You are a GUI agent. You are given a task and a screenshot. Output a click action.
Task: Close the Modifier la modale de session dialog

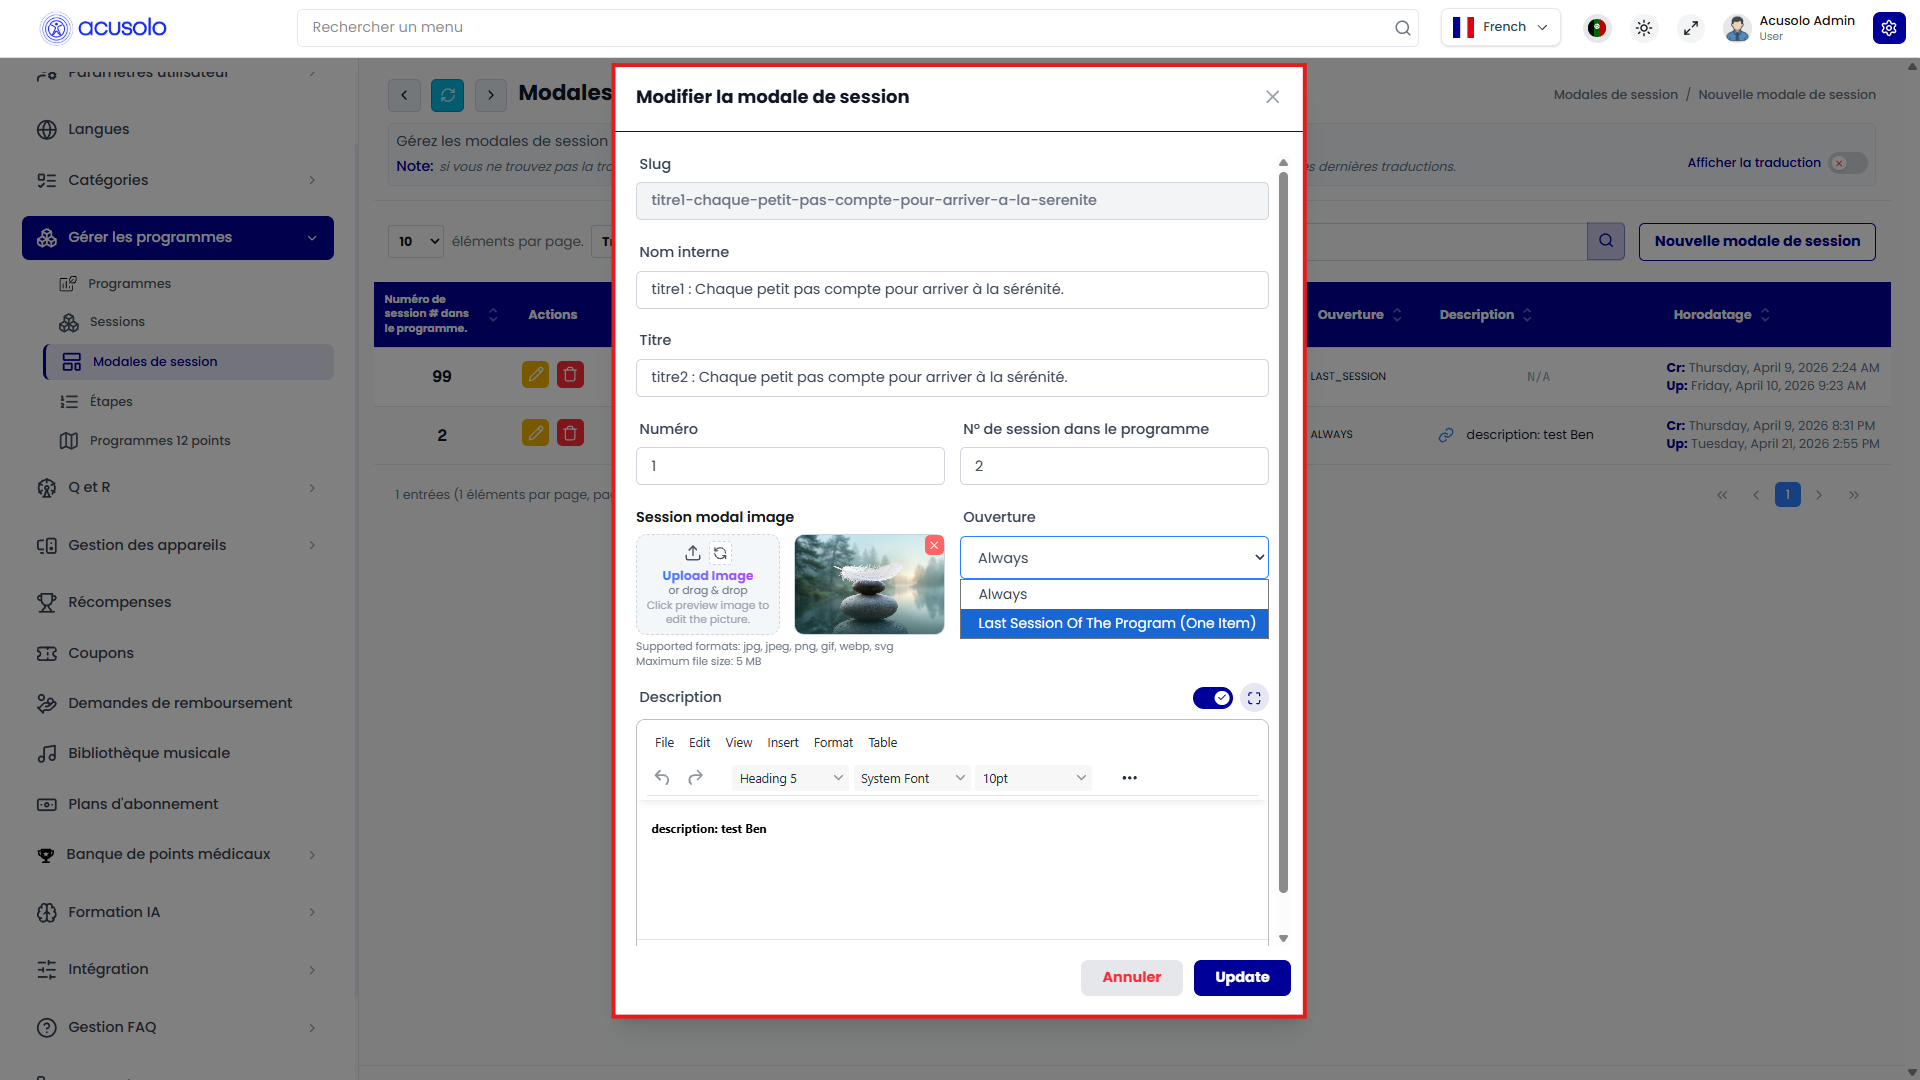pyautogui.click(x=1272, y=97)
